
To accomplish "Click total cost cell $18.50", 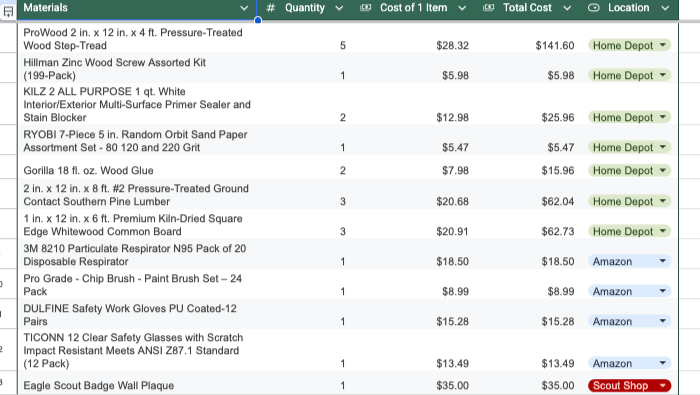I will click(x=558, y=261).
